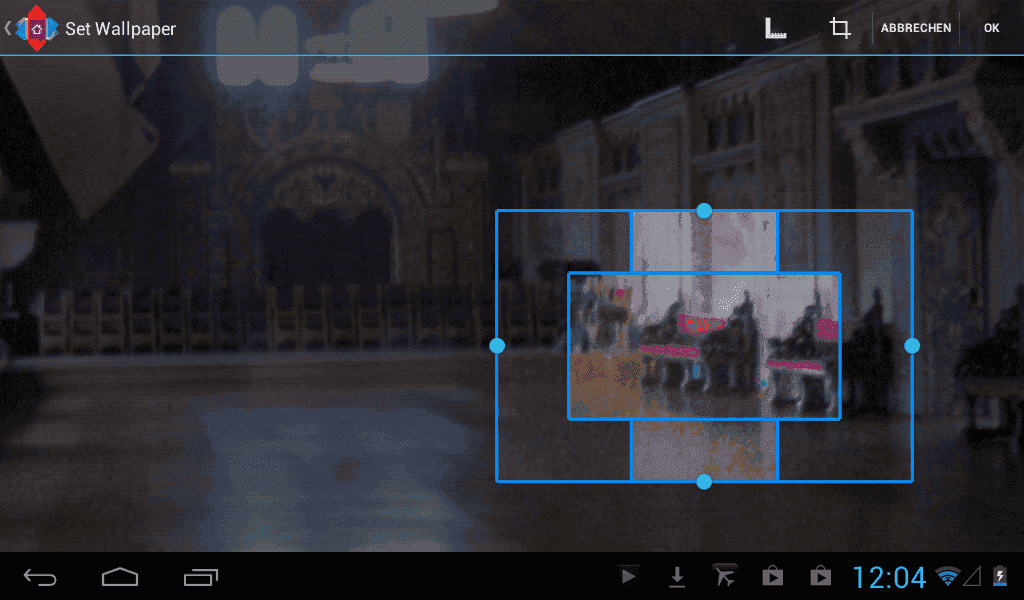This screenshot has width=1024, height=600.
Task: Open the download notification icon
Action: pos(677,576)
